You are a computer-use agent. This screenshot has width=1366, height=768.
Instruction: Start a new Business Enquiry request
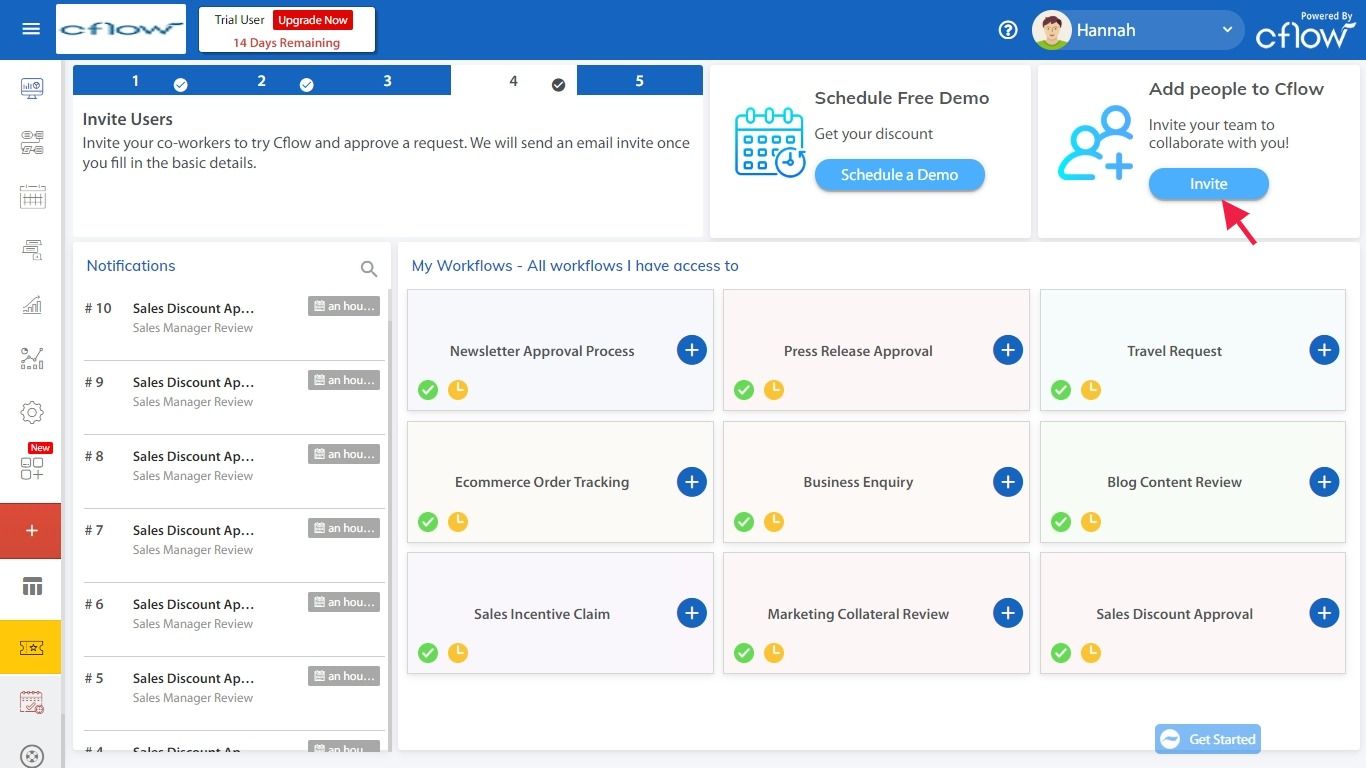click(1008, 482)
